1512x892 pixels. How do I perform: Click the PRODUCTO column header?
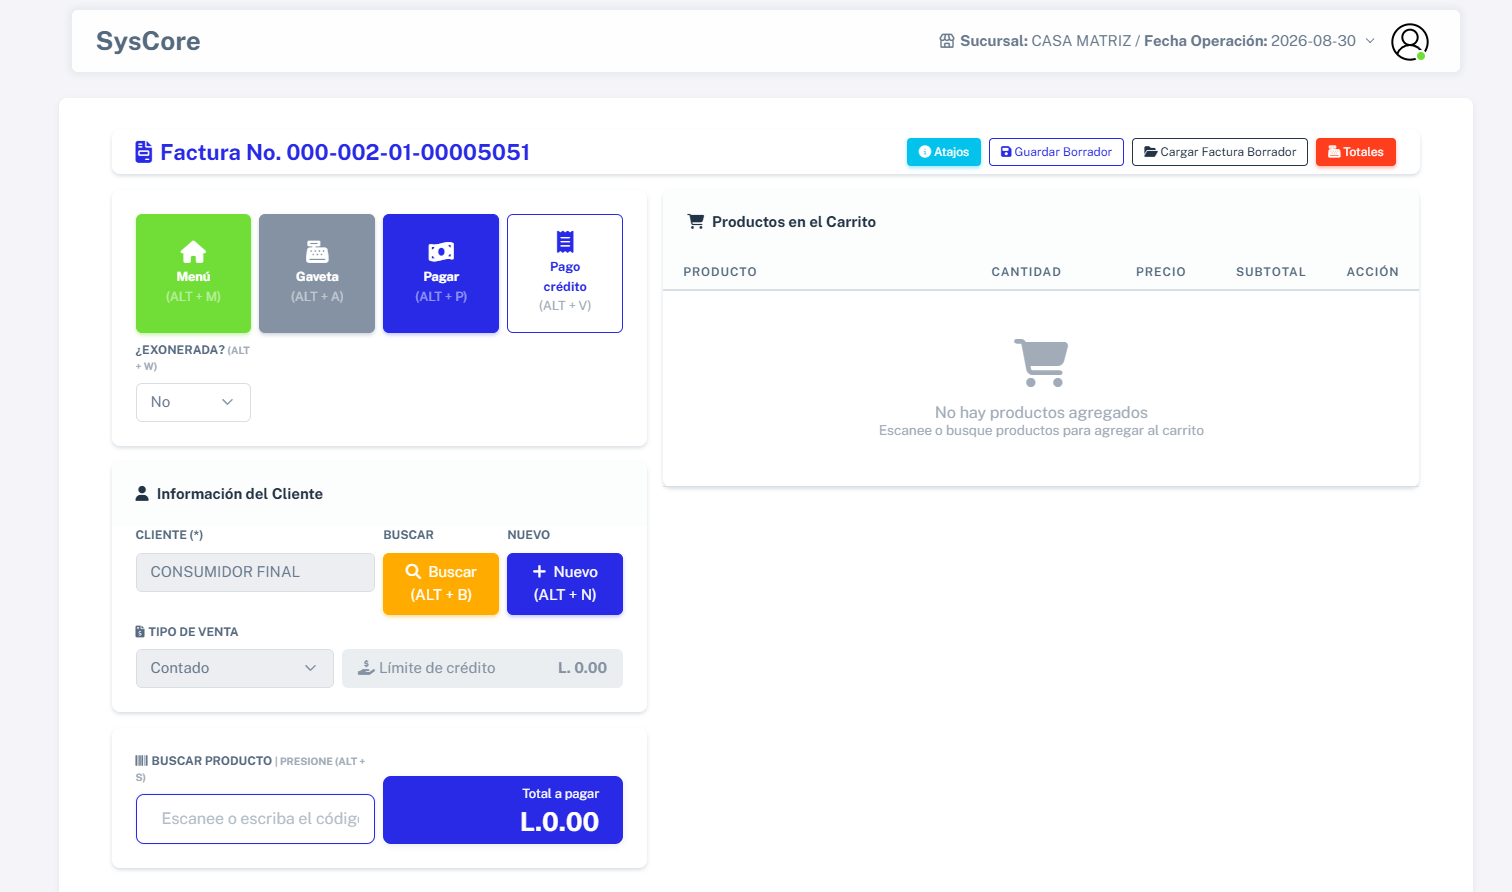click(720, 272)
